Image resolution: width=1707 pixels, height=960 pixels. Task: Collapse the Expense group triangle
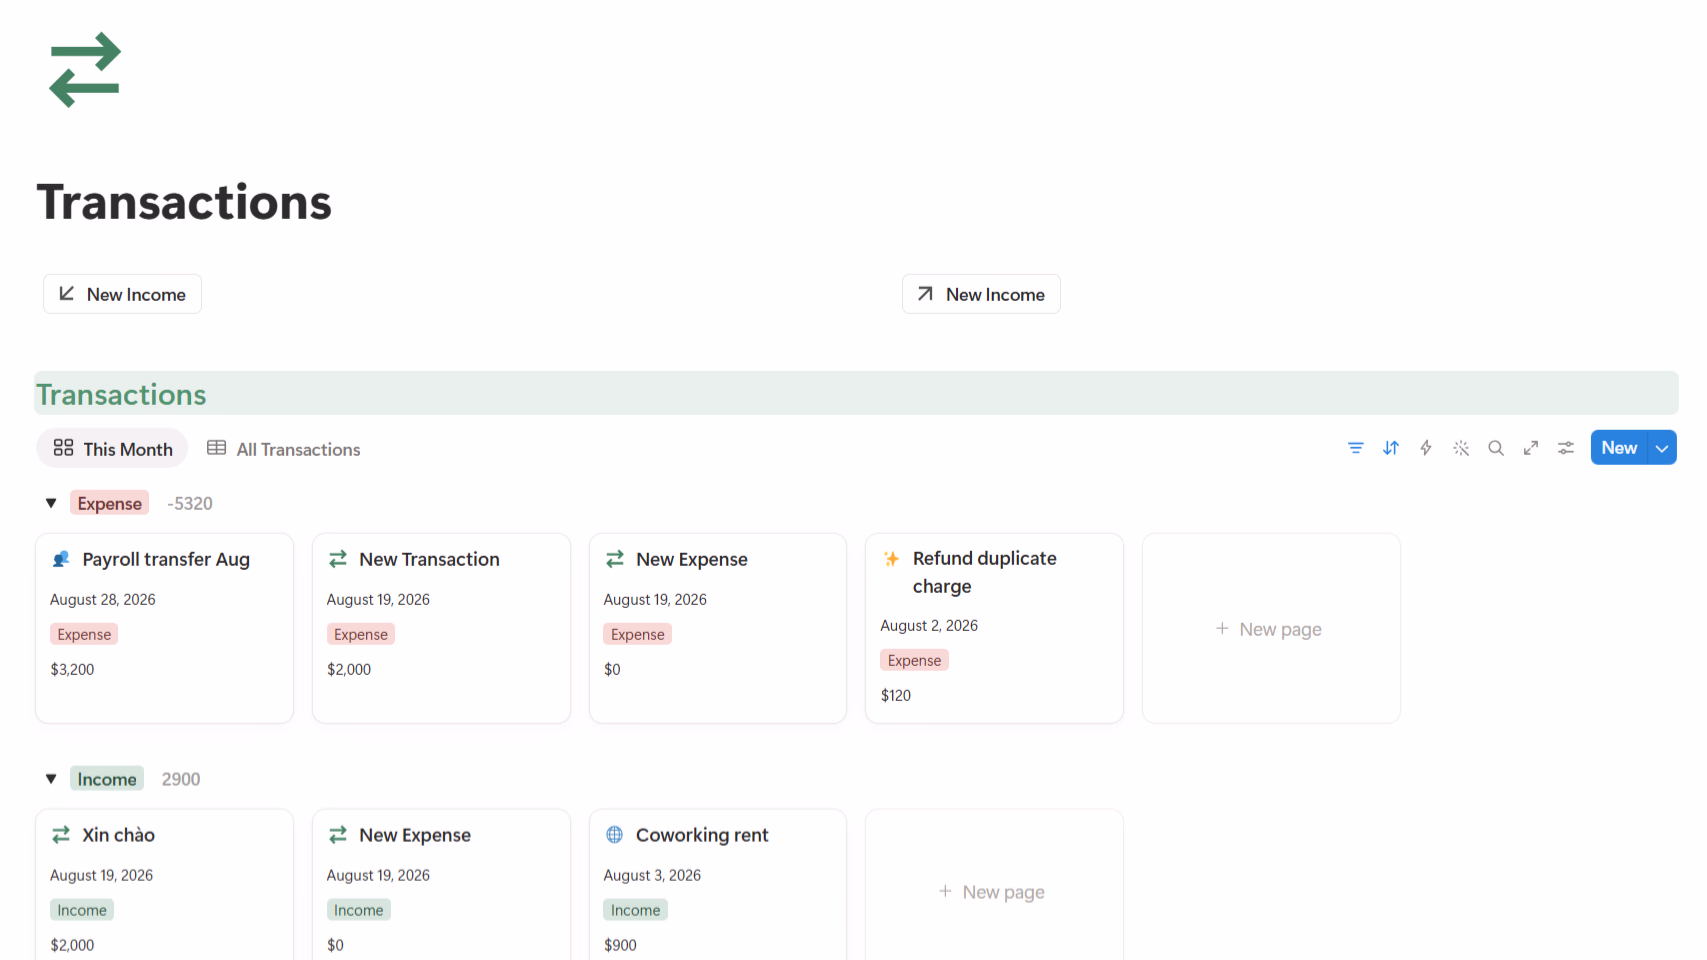pyautogui.click(x=51, y=503)
